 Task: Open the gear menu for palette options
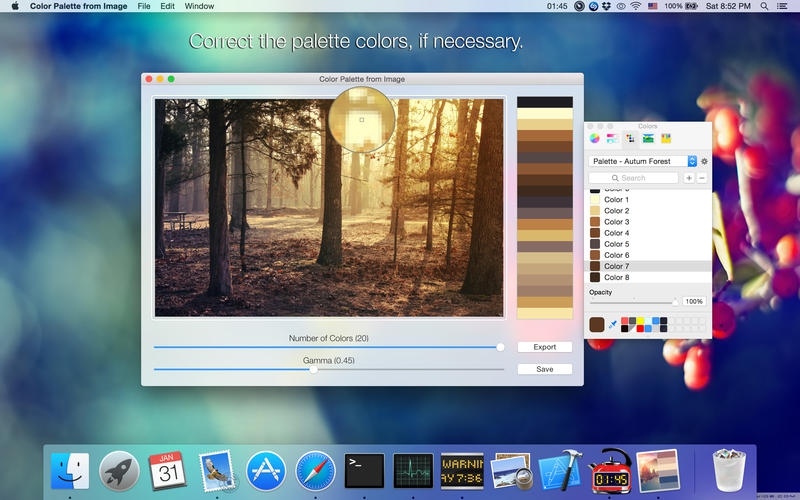[x=704, y=161]
